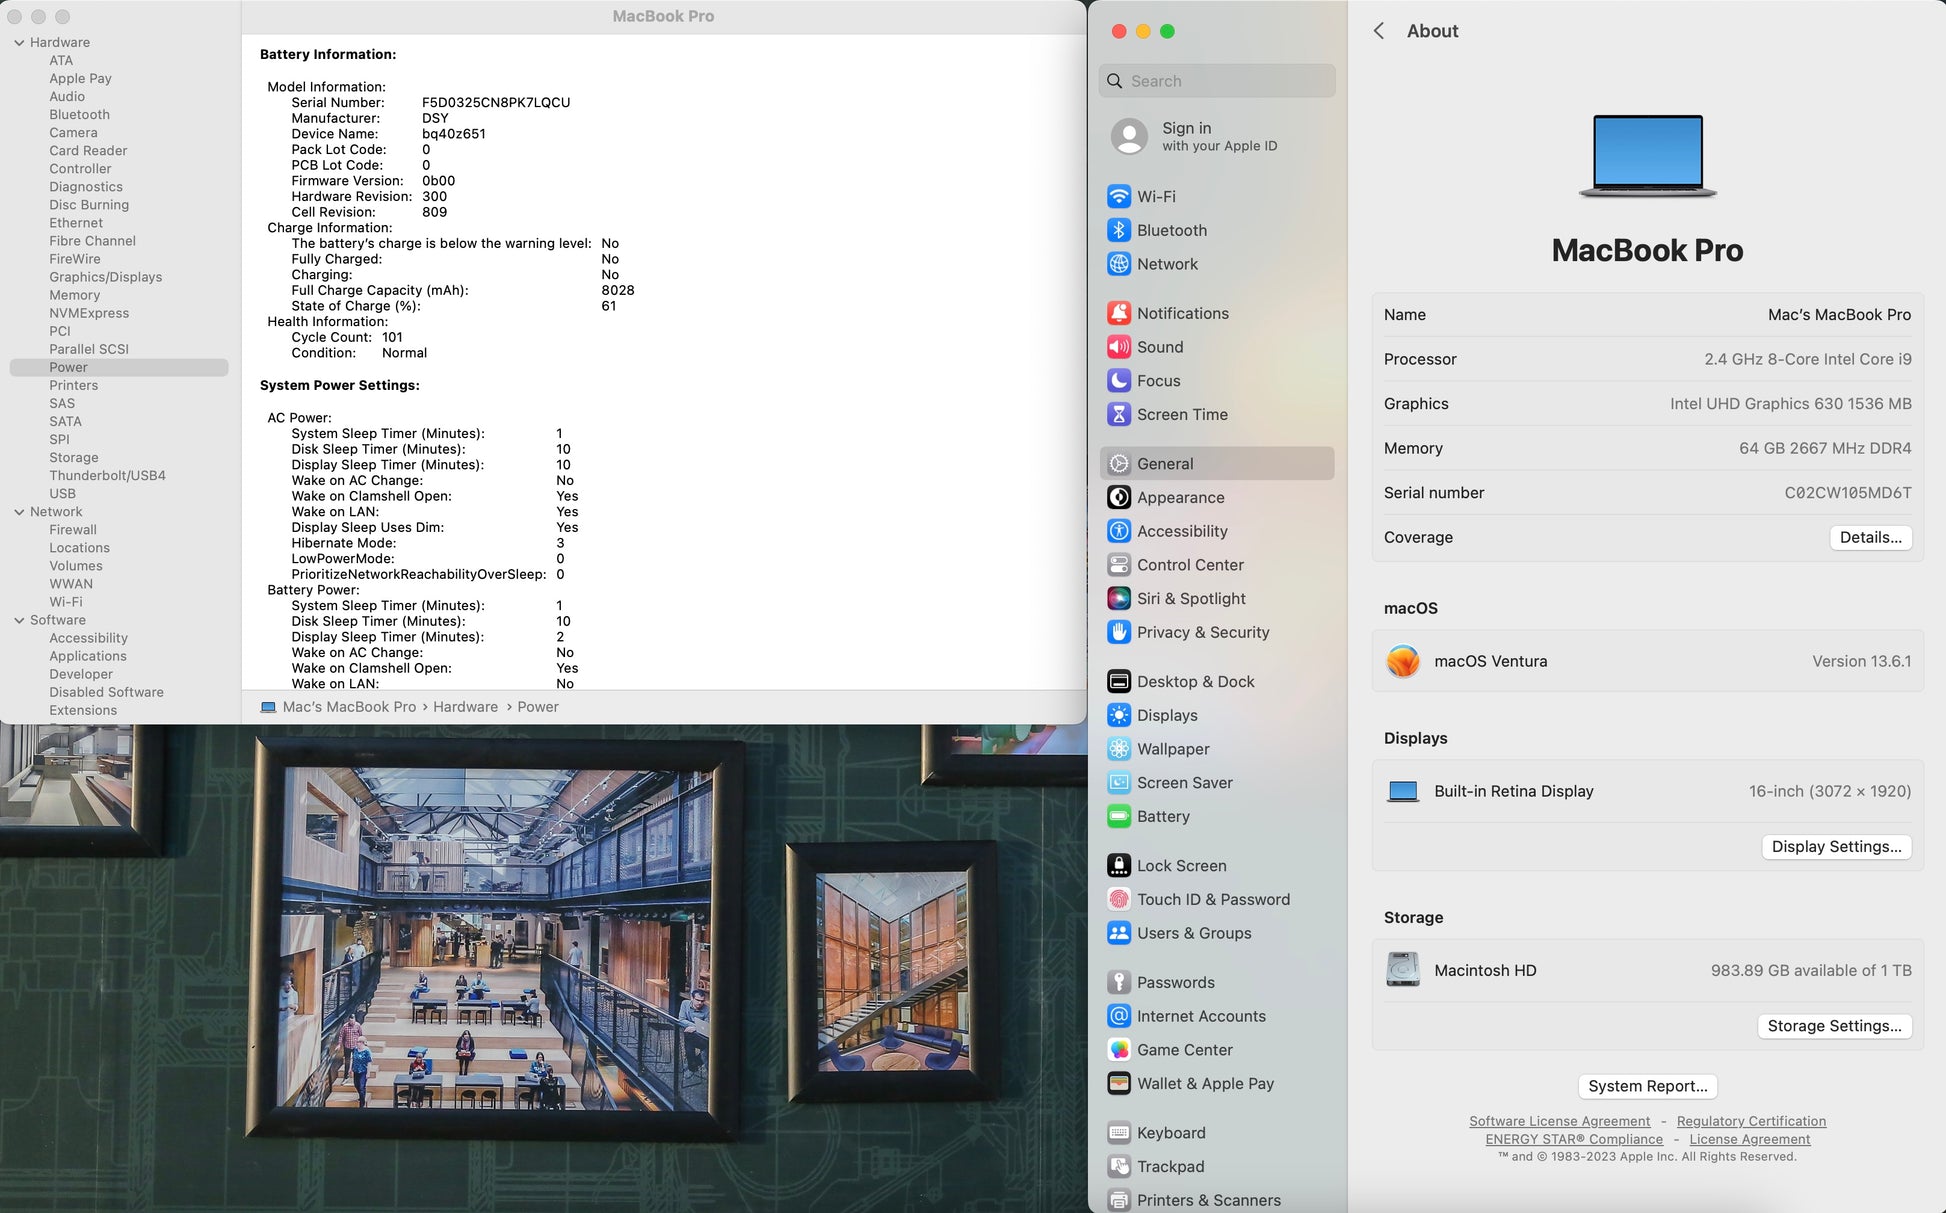Collapse the Network tree section
1946x1213 pixels.
(19, 512)
